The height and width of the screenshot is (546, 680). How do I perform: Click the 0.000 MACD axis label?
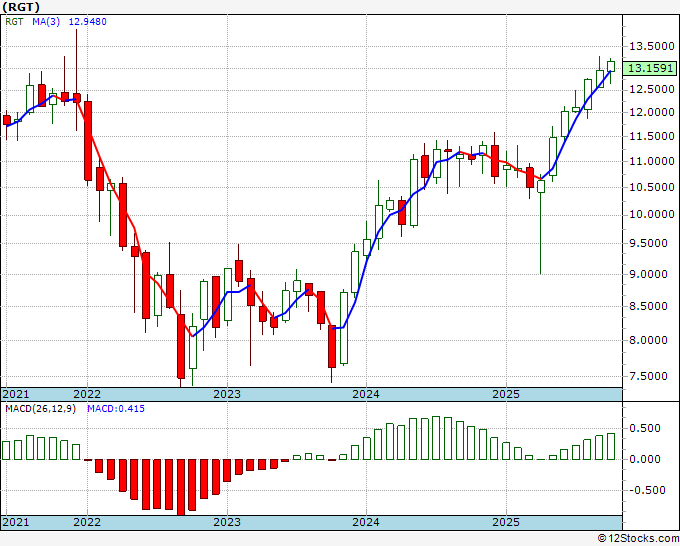point(646,459)
